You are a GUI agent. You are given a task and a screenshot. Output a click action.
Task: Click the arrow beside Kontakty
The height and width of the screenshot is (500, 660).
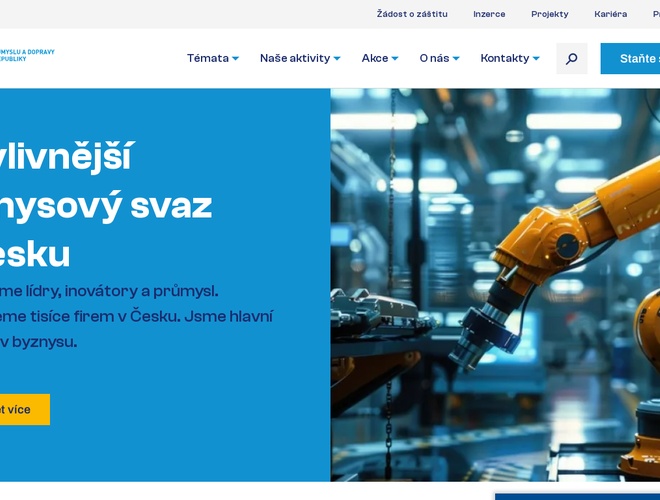(536, 59)
